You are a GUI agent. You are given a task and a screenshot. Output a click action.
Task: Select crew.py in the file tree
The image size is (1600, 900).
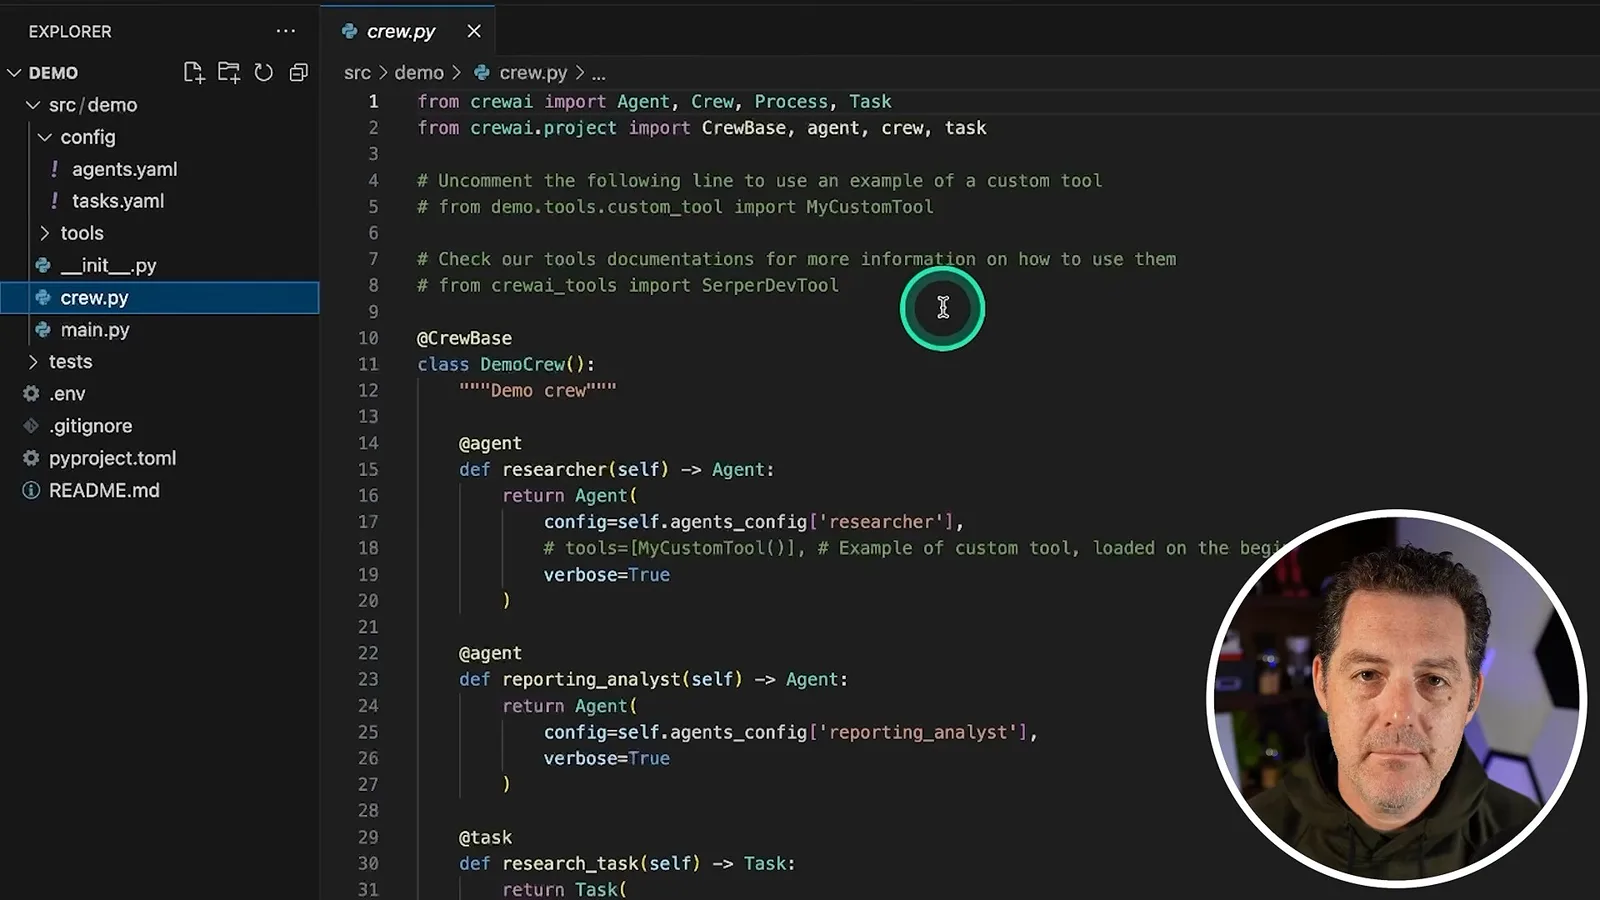[160, 297]
